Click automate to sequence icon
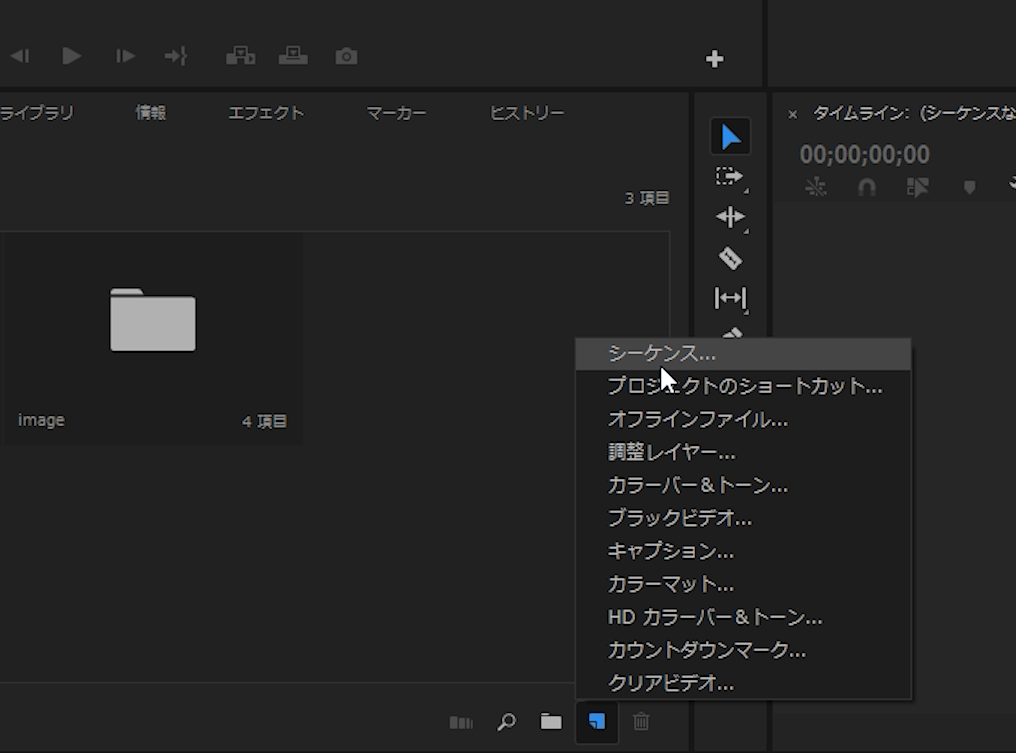The width and height of the screenshot is (1016, 753). [461, 722]
